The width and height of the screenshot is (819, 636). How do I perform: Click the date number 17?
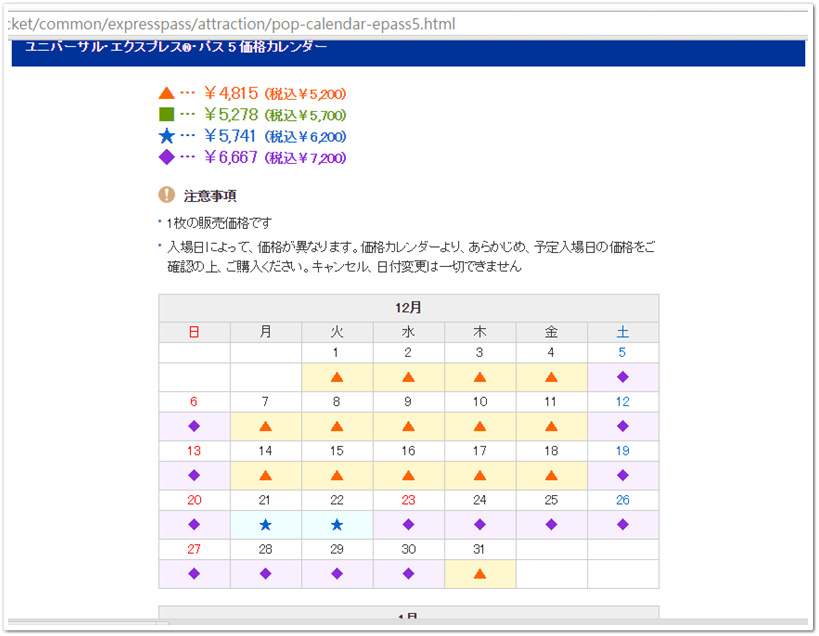coord(479,451)
